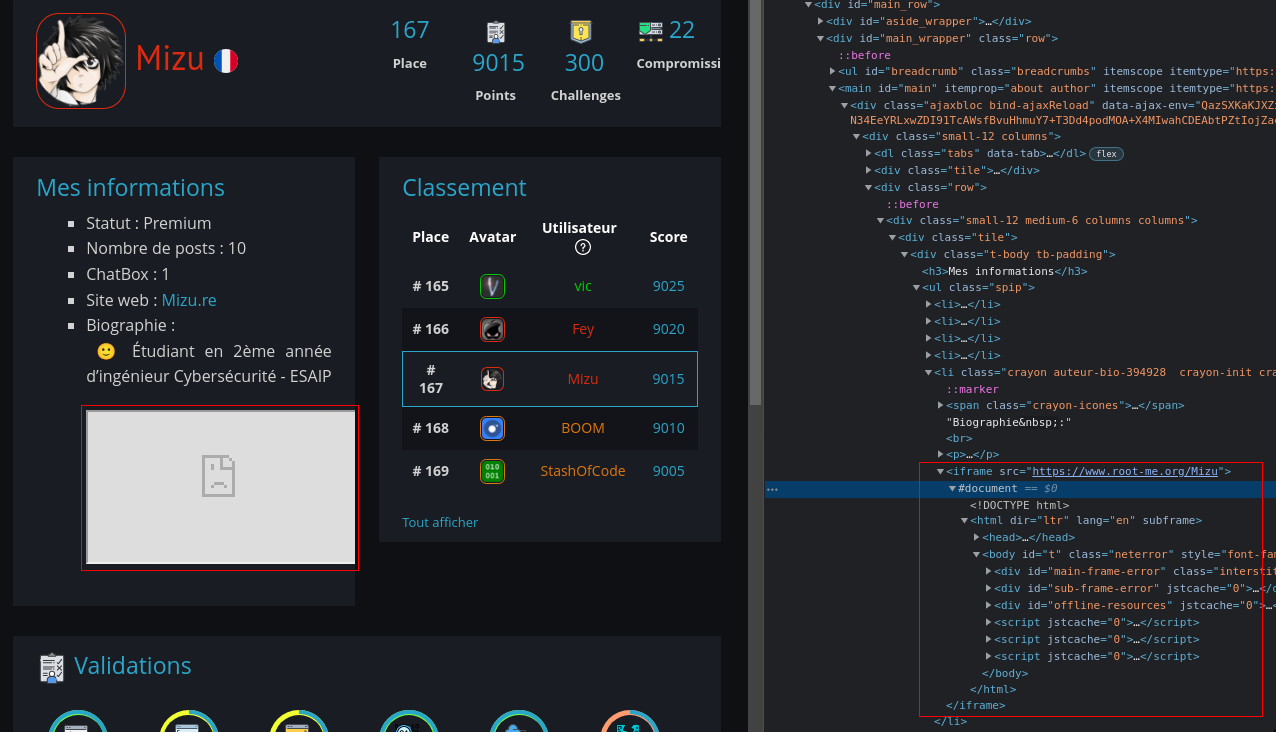Click Mizu's small avatar in ranking

pos(492,379)
